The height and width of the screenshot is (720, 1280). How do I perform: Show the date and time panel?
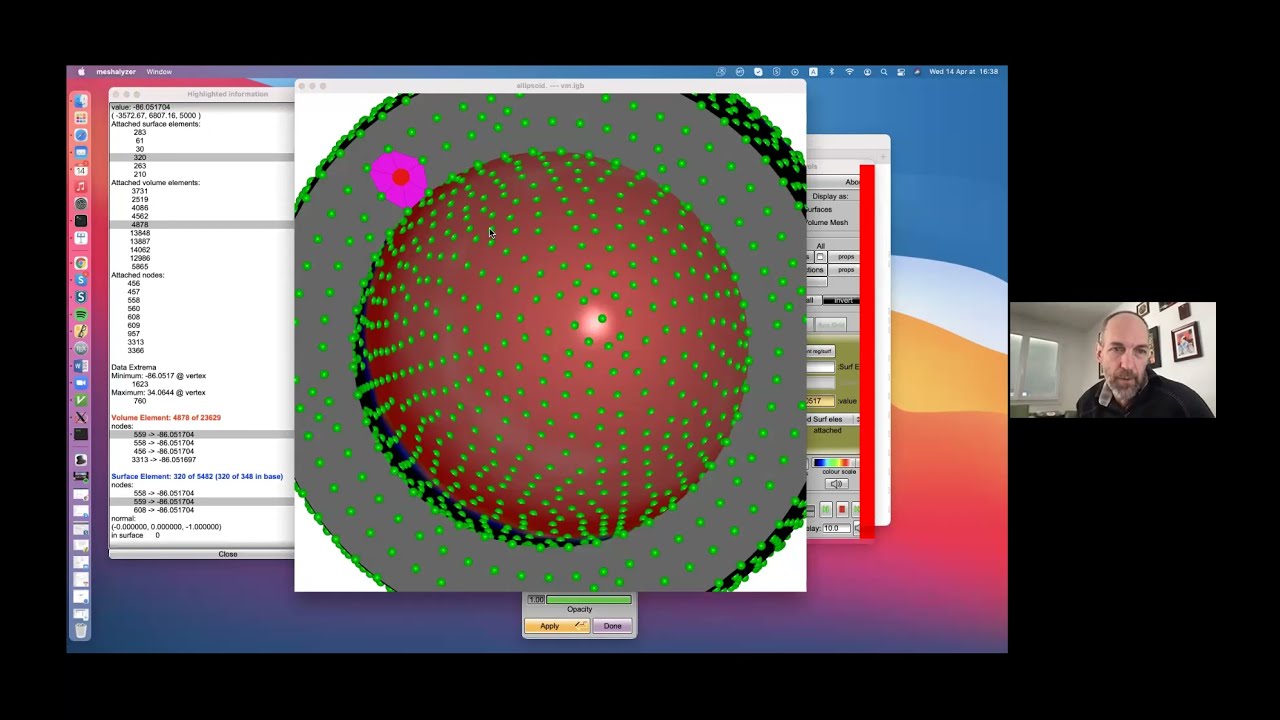pos(963,72)
